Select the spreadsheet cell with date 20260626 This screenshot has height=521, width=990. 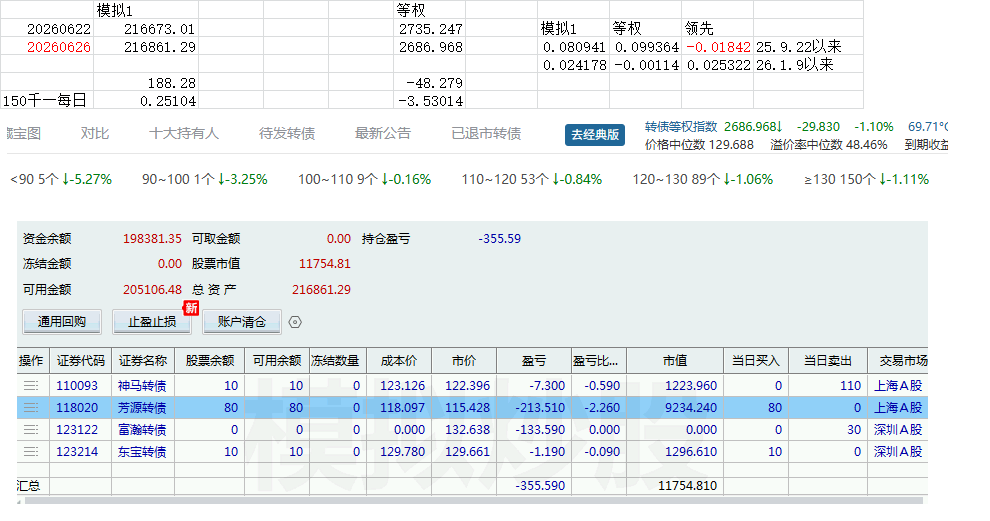(x=47, y=47)
